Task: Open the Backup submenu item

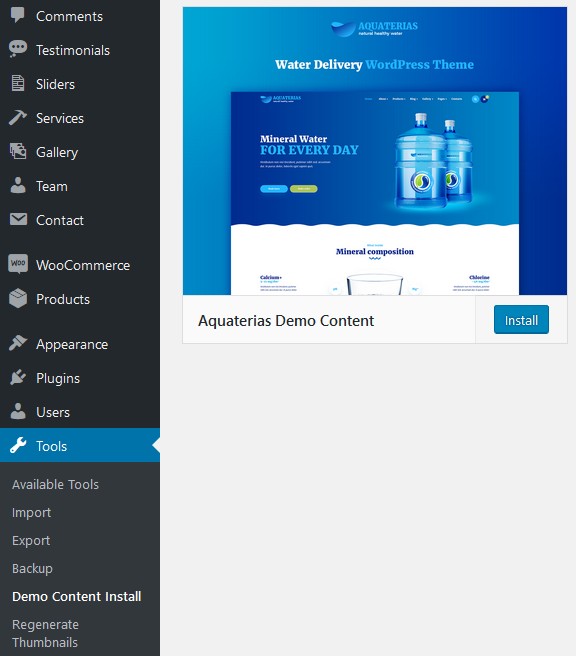Action: coord(32,569)
